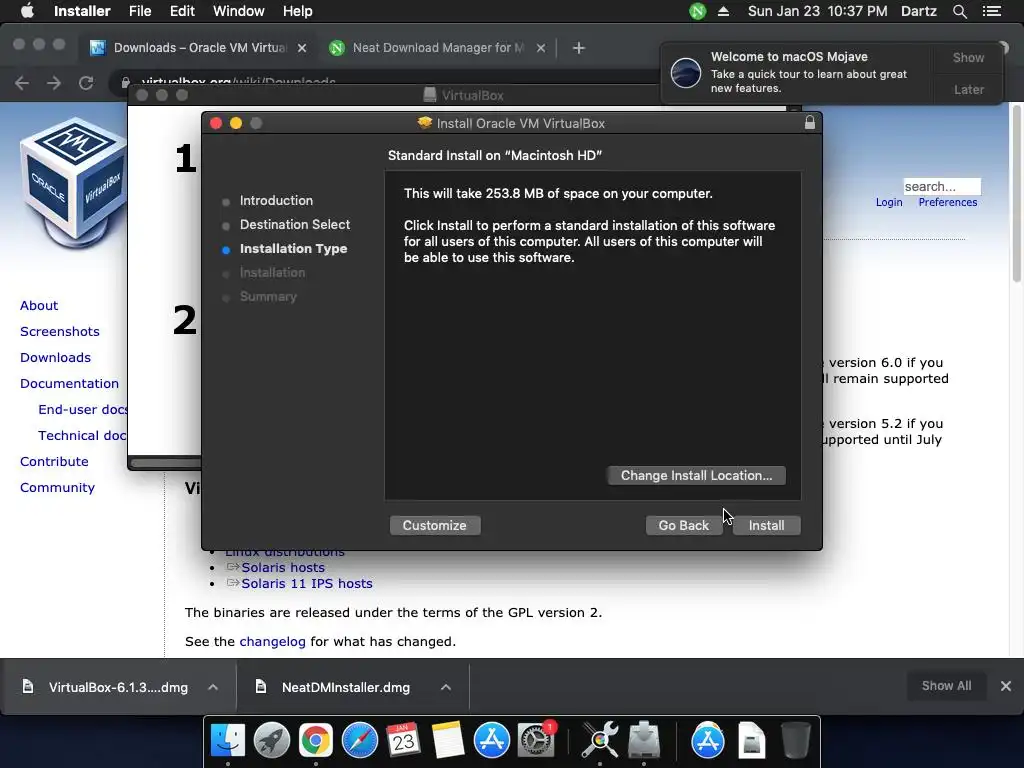1024x768 pixels.
Task: Open the Installer app menu
Action: click(x=82, y=11)
